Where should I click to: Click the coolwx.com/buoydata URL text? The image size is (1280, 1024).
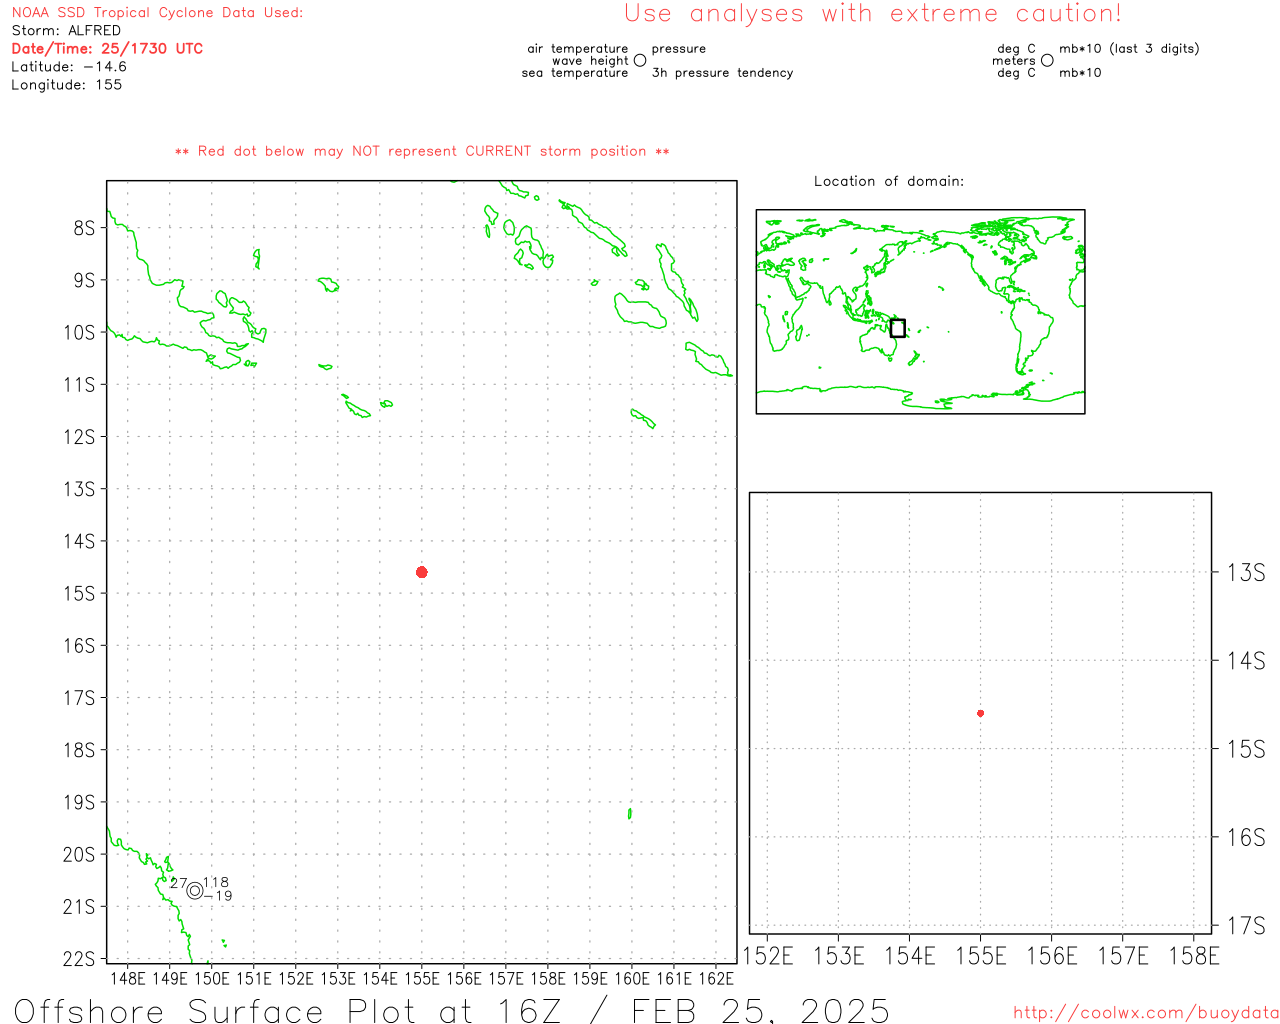point(1146,1013)
